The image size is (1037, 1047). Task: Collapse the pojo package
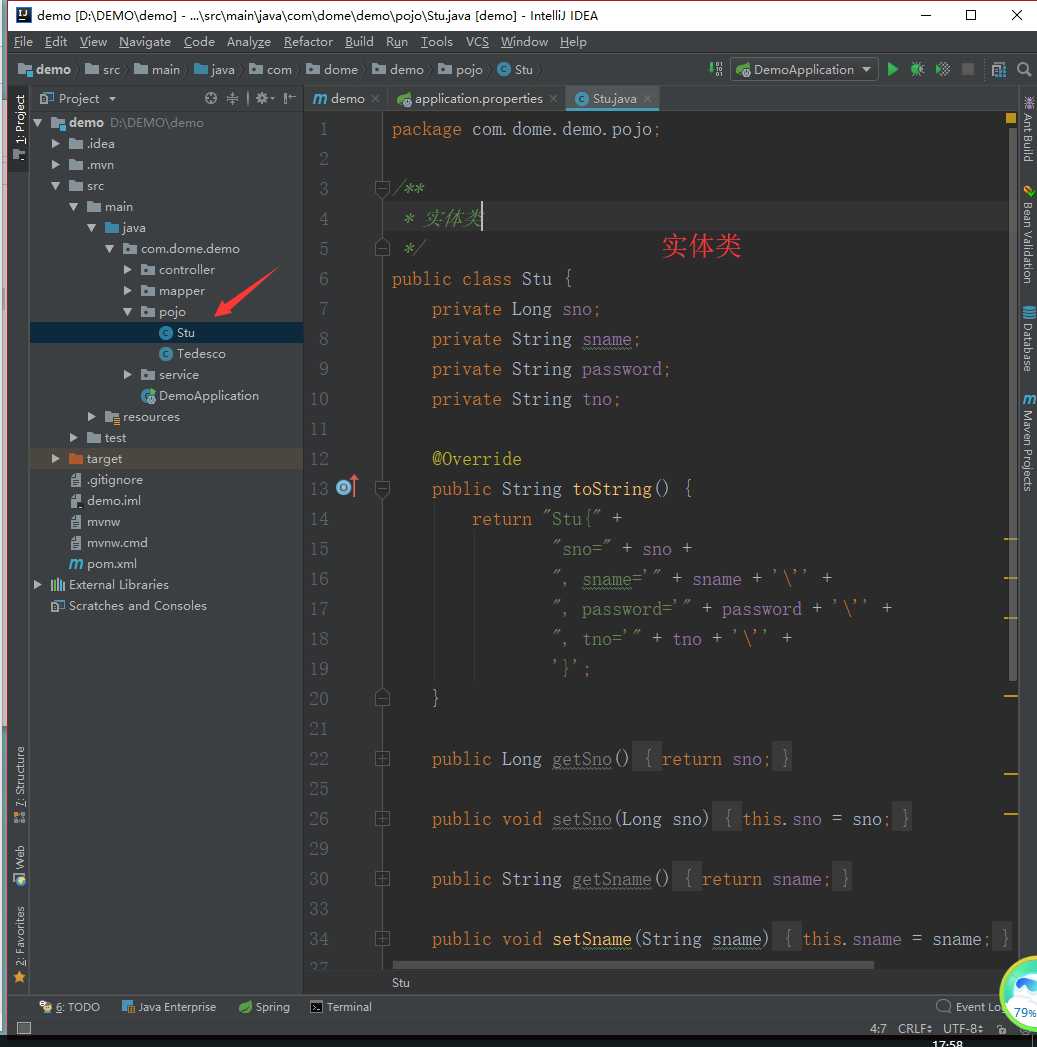[x=128, y=312]
